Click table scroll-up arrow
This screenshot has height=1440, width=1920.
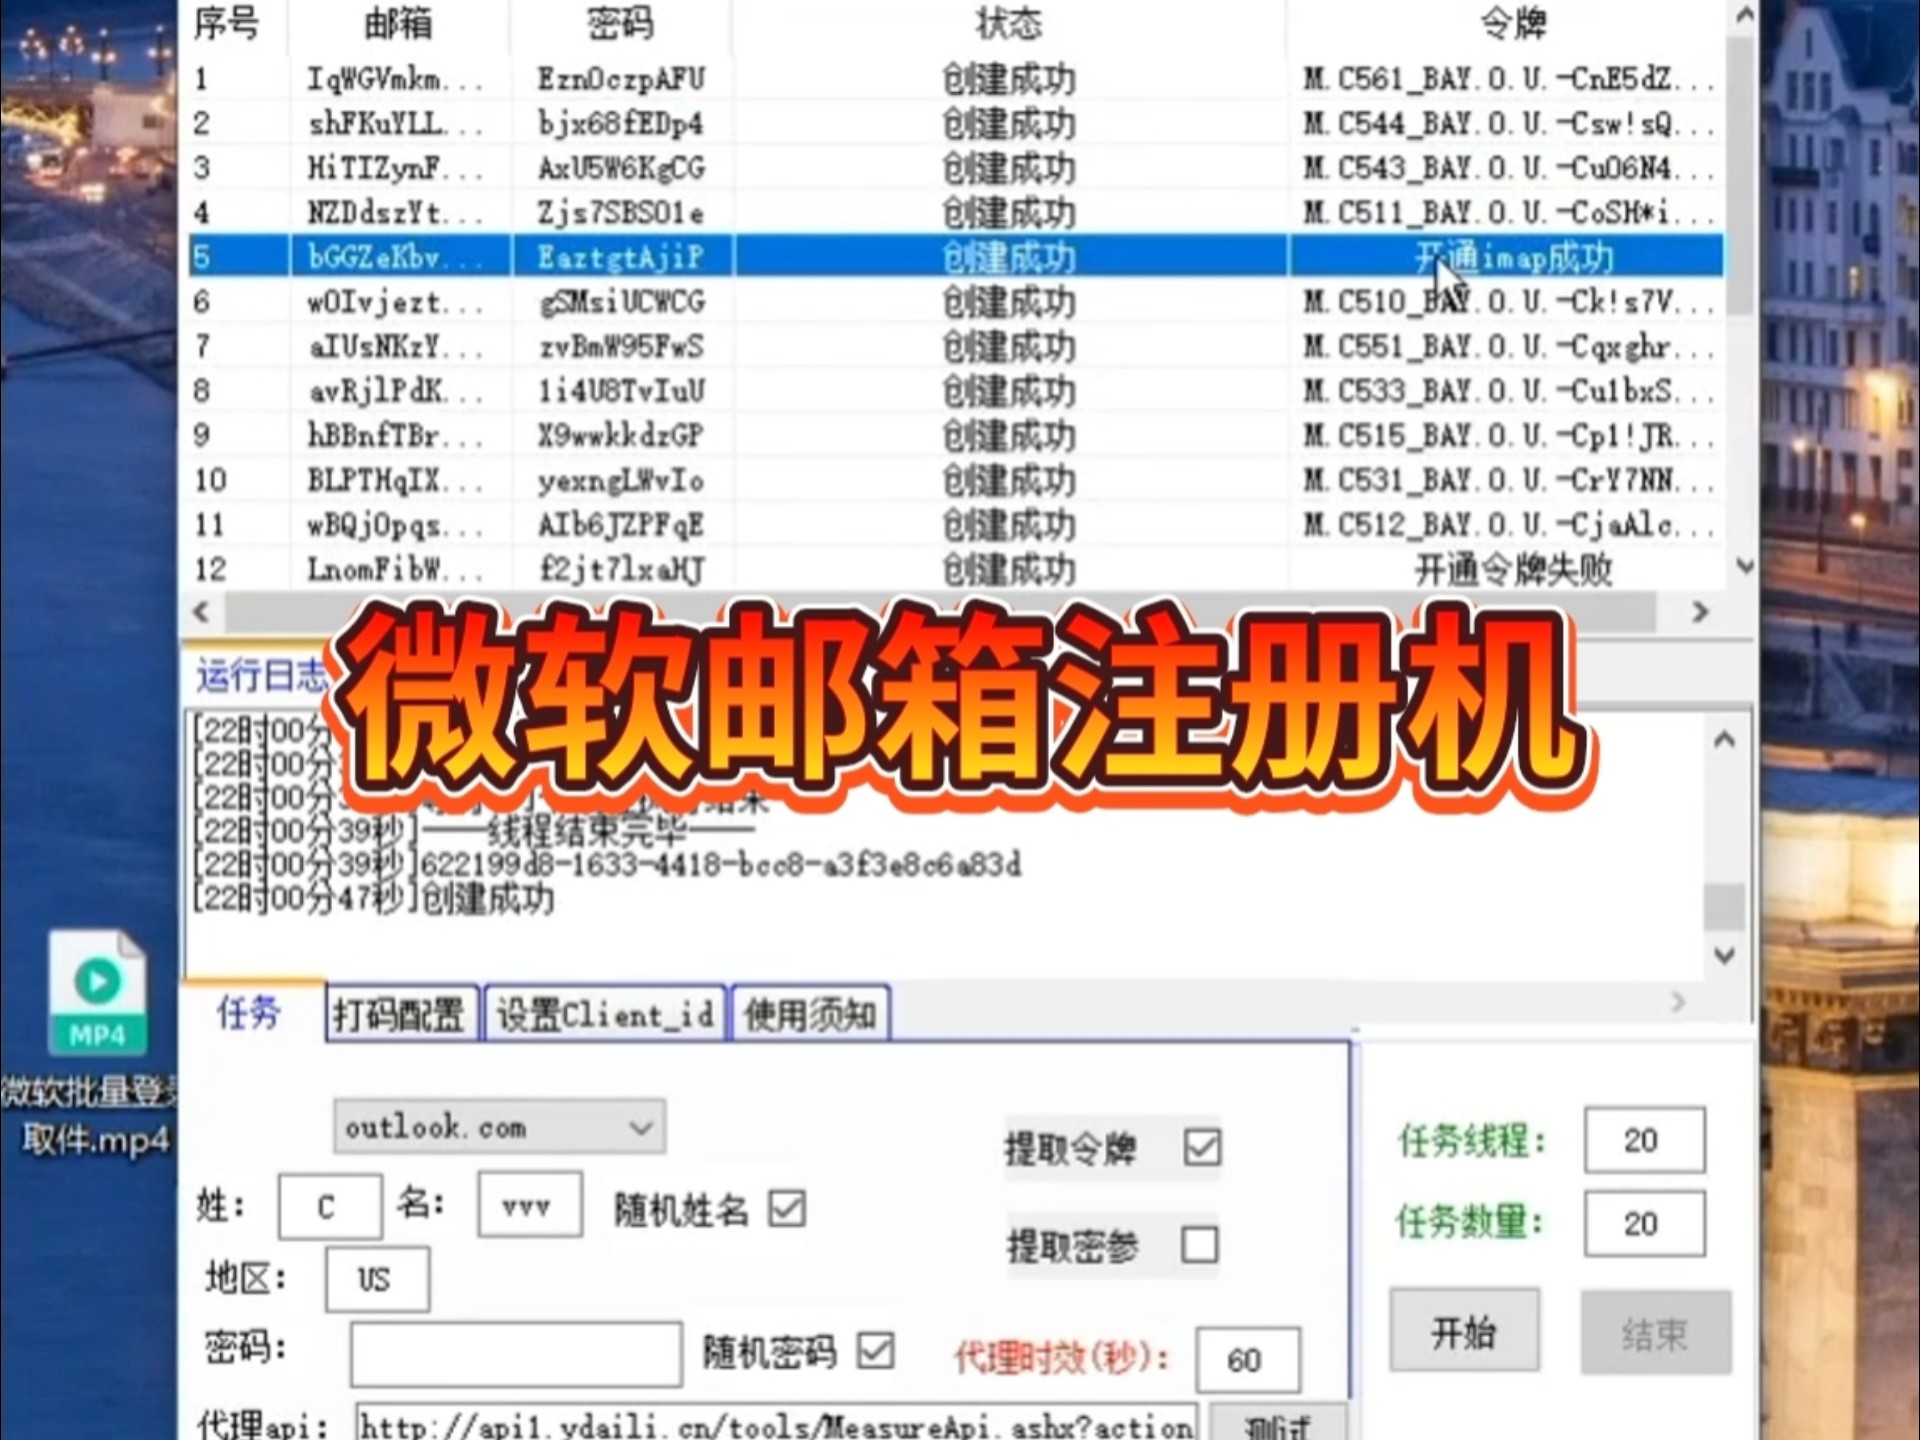click(x=1744, y=14)
